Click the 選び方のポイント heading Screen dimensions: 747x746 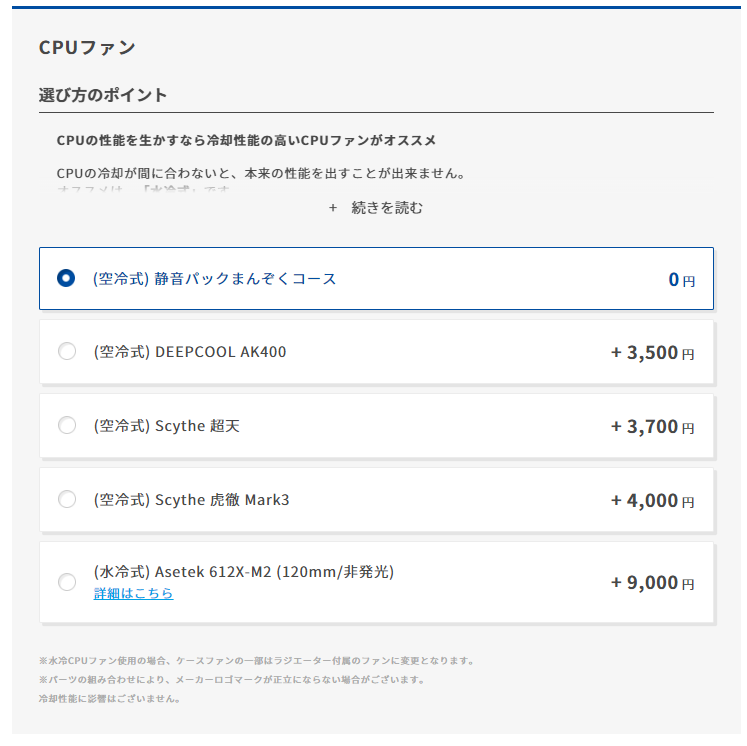pyautogui.click(x=103, y=96)
